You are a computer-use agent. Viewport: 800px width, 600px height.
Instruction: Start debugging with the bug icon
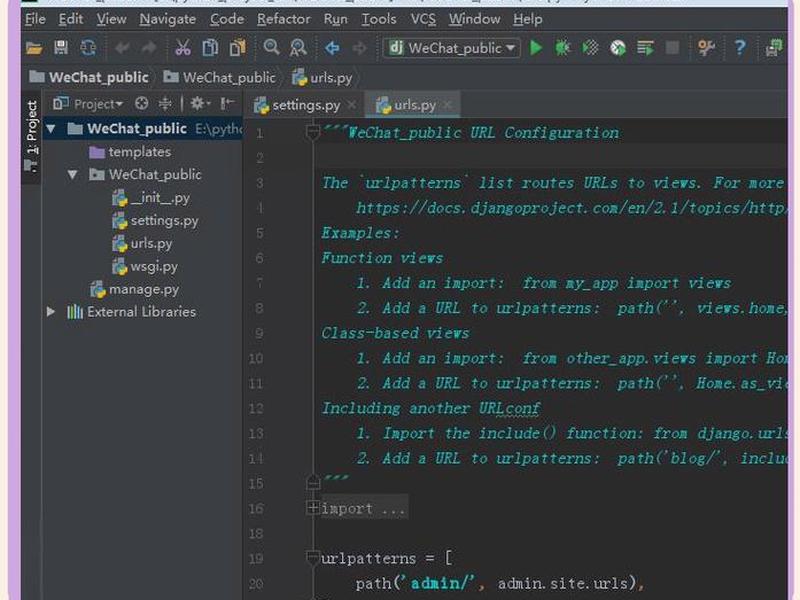[x=563, y=48]
